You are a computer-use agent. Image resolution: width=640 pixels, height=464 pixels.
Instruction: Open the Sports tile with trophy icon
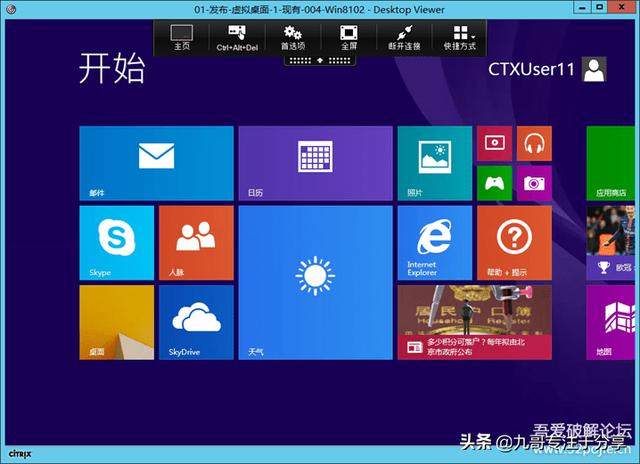pos(611,243)
